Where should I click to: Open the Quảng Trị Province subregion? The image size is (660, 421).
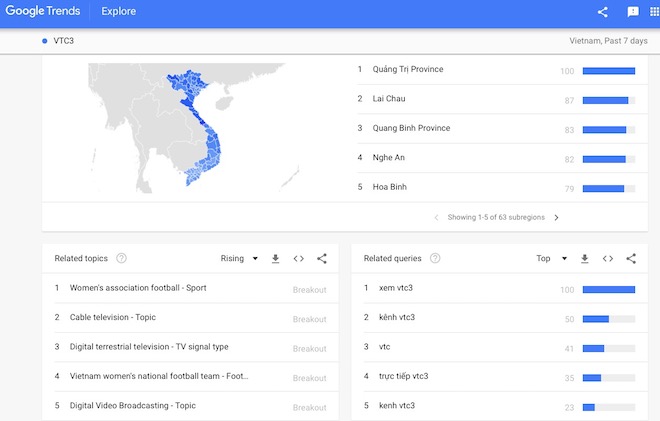(407, 70)
